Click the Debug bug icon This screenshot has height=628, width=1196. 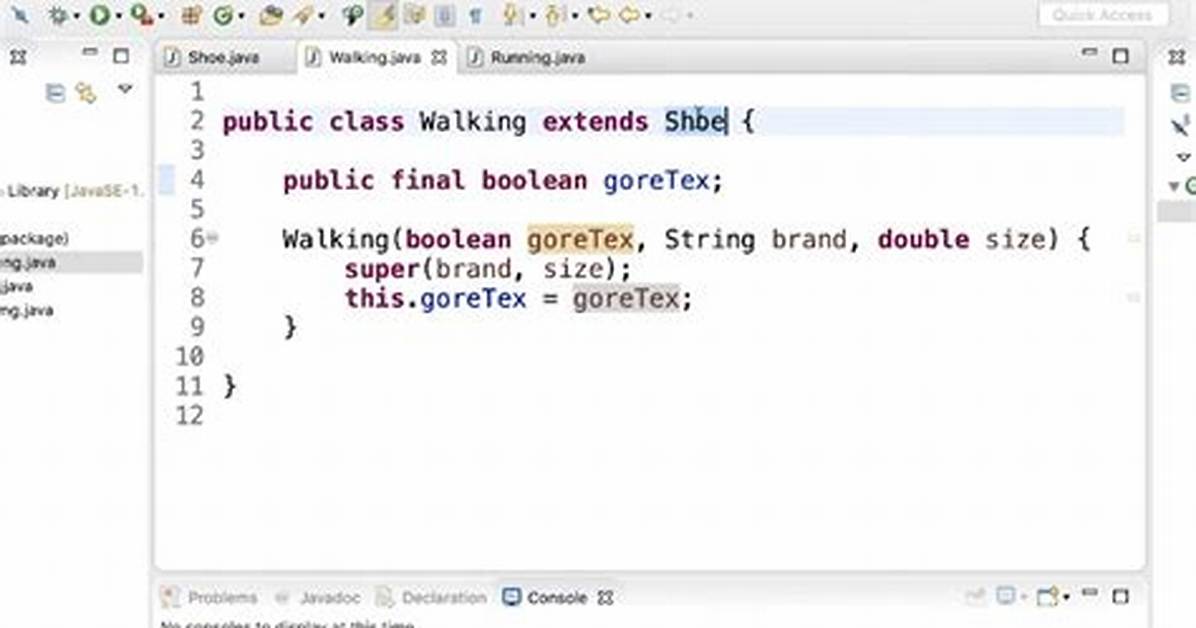(58, 14)
